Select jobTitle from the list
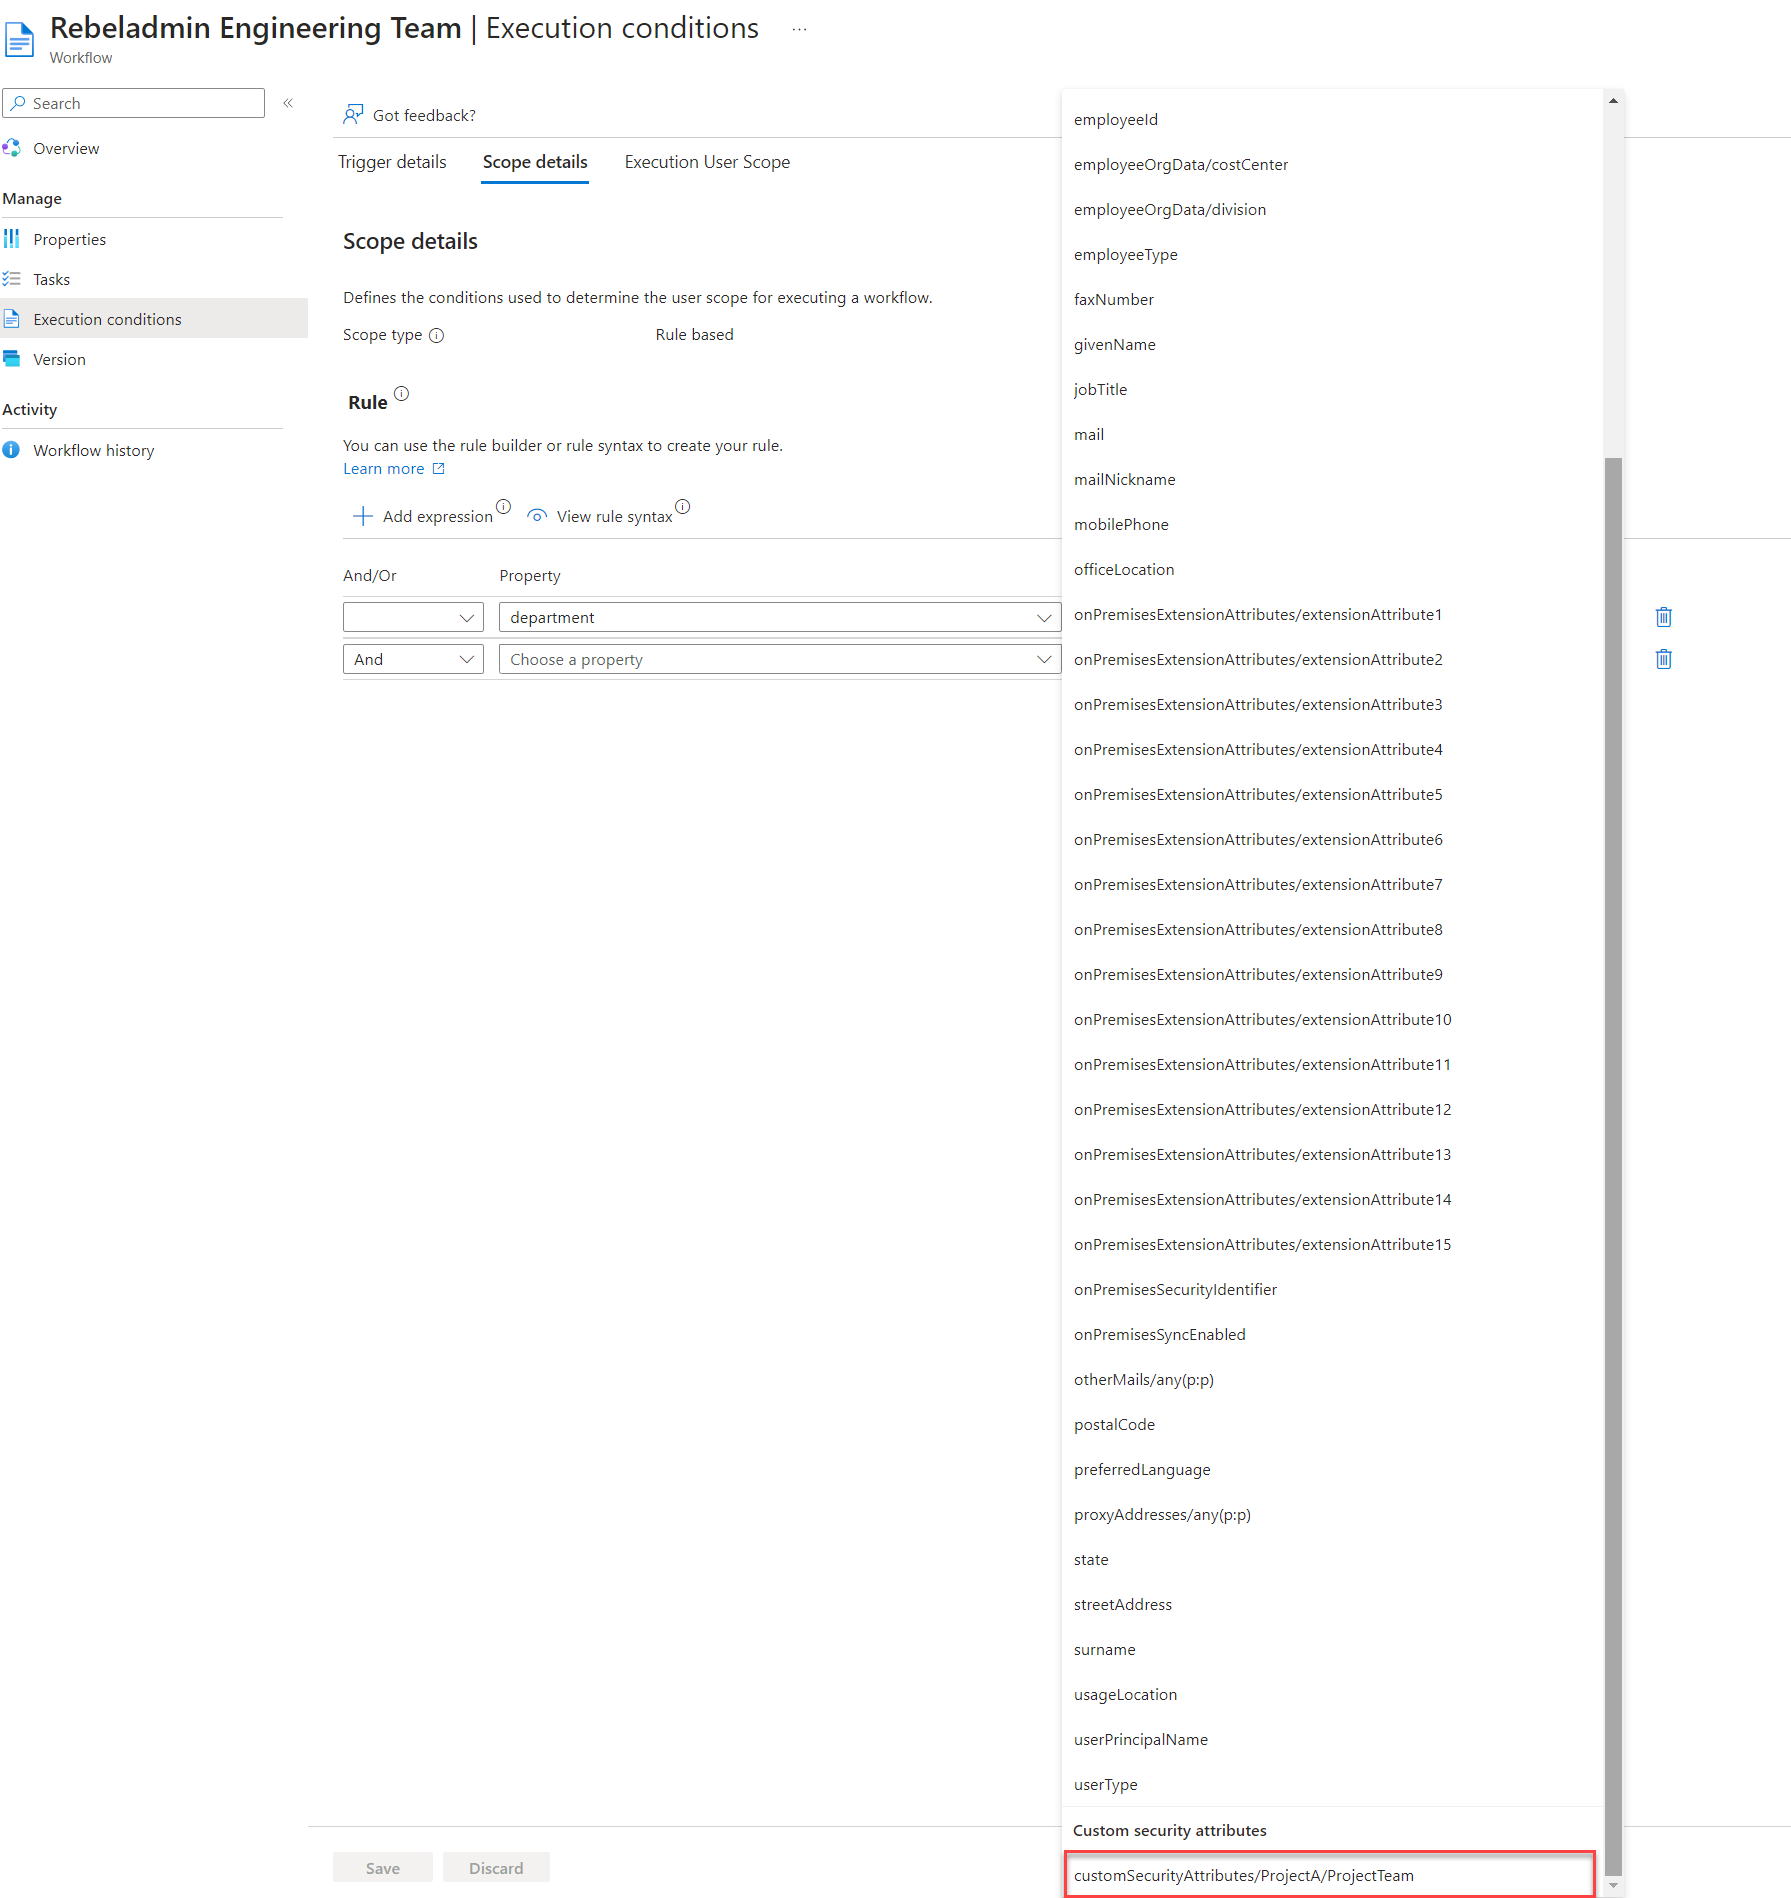 click(1332, 389)
